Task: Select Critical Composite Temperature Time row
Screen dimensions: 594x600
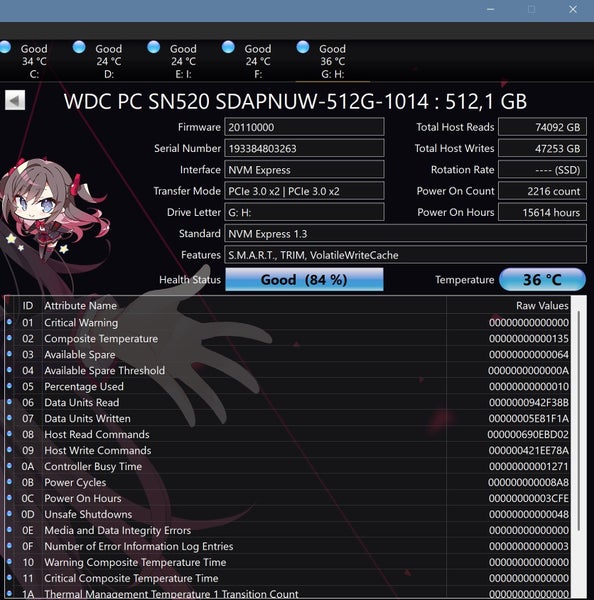Action: pos(288,578)
